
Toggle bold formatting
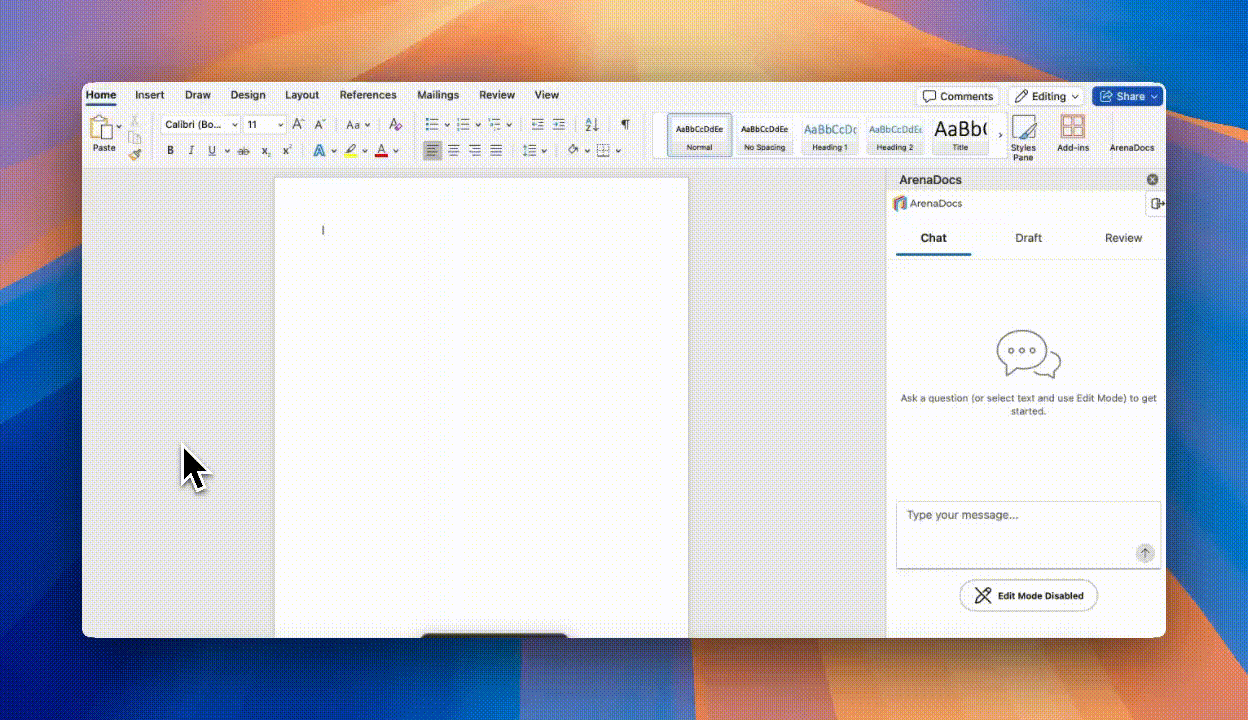click(x=170, y=150)
